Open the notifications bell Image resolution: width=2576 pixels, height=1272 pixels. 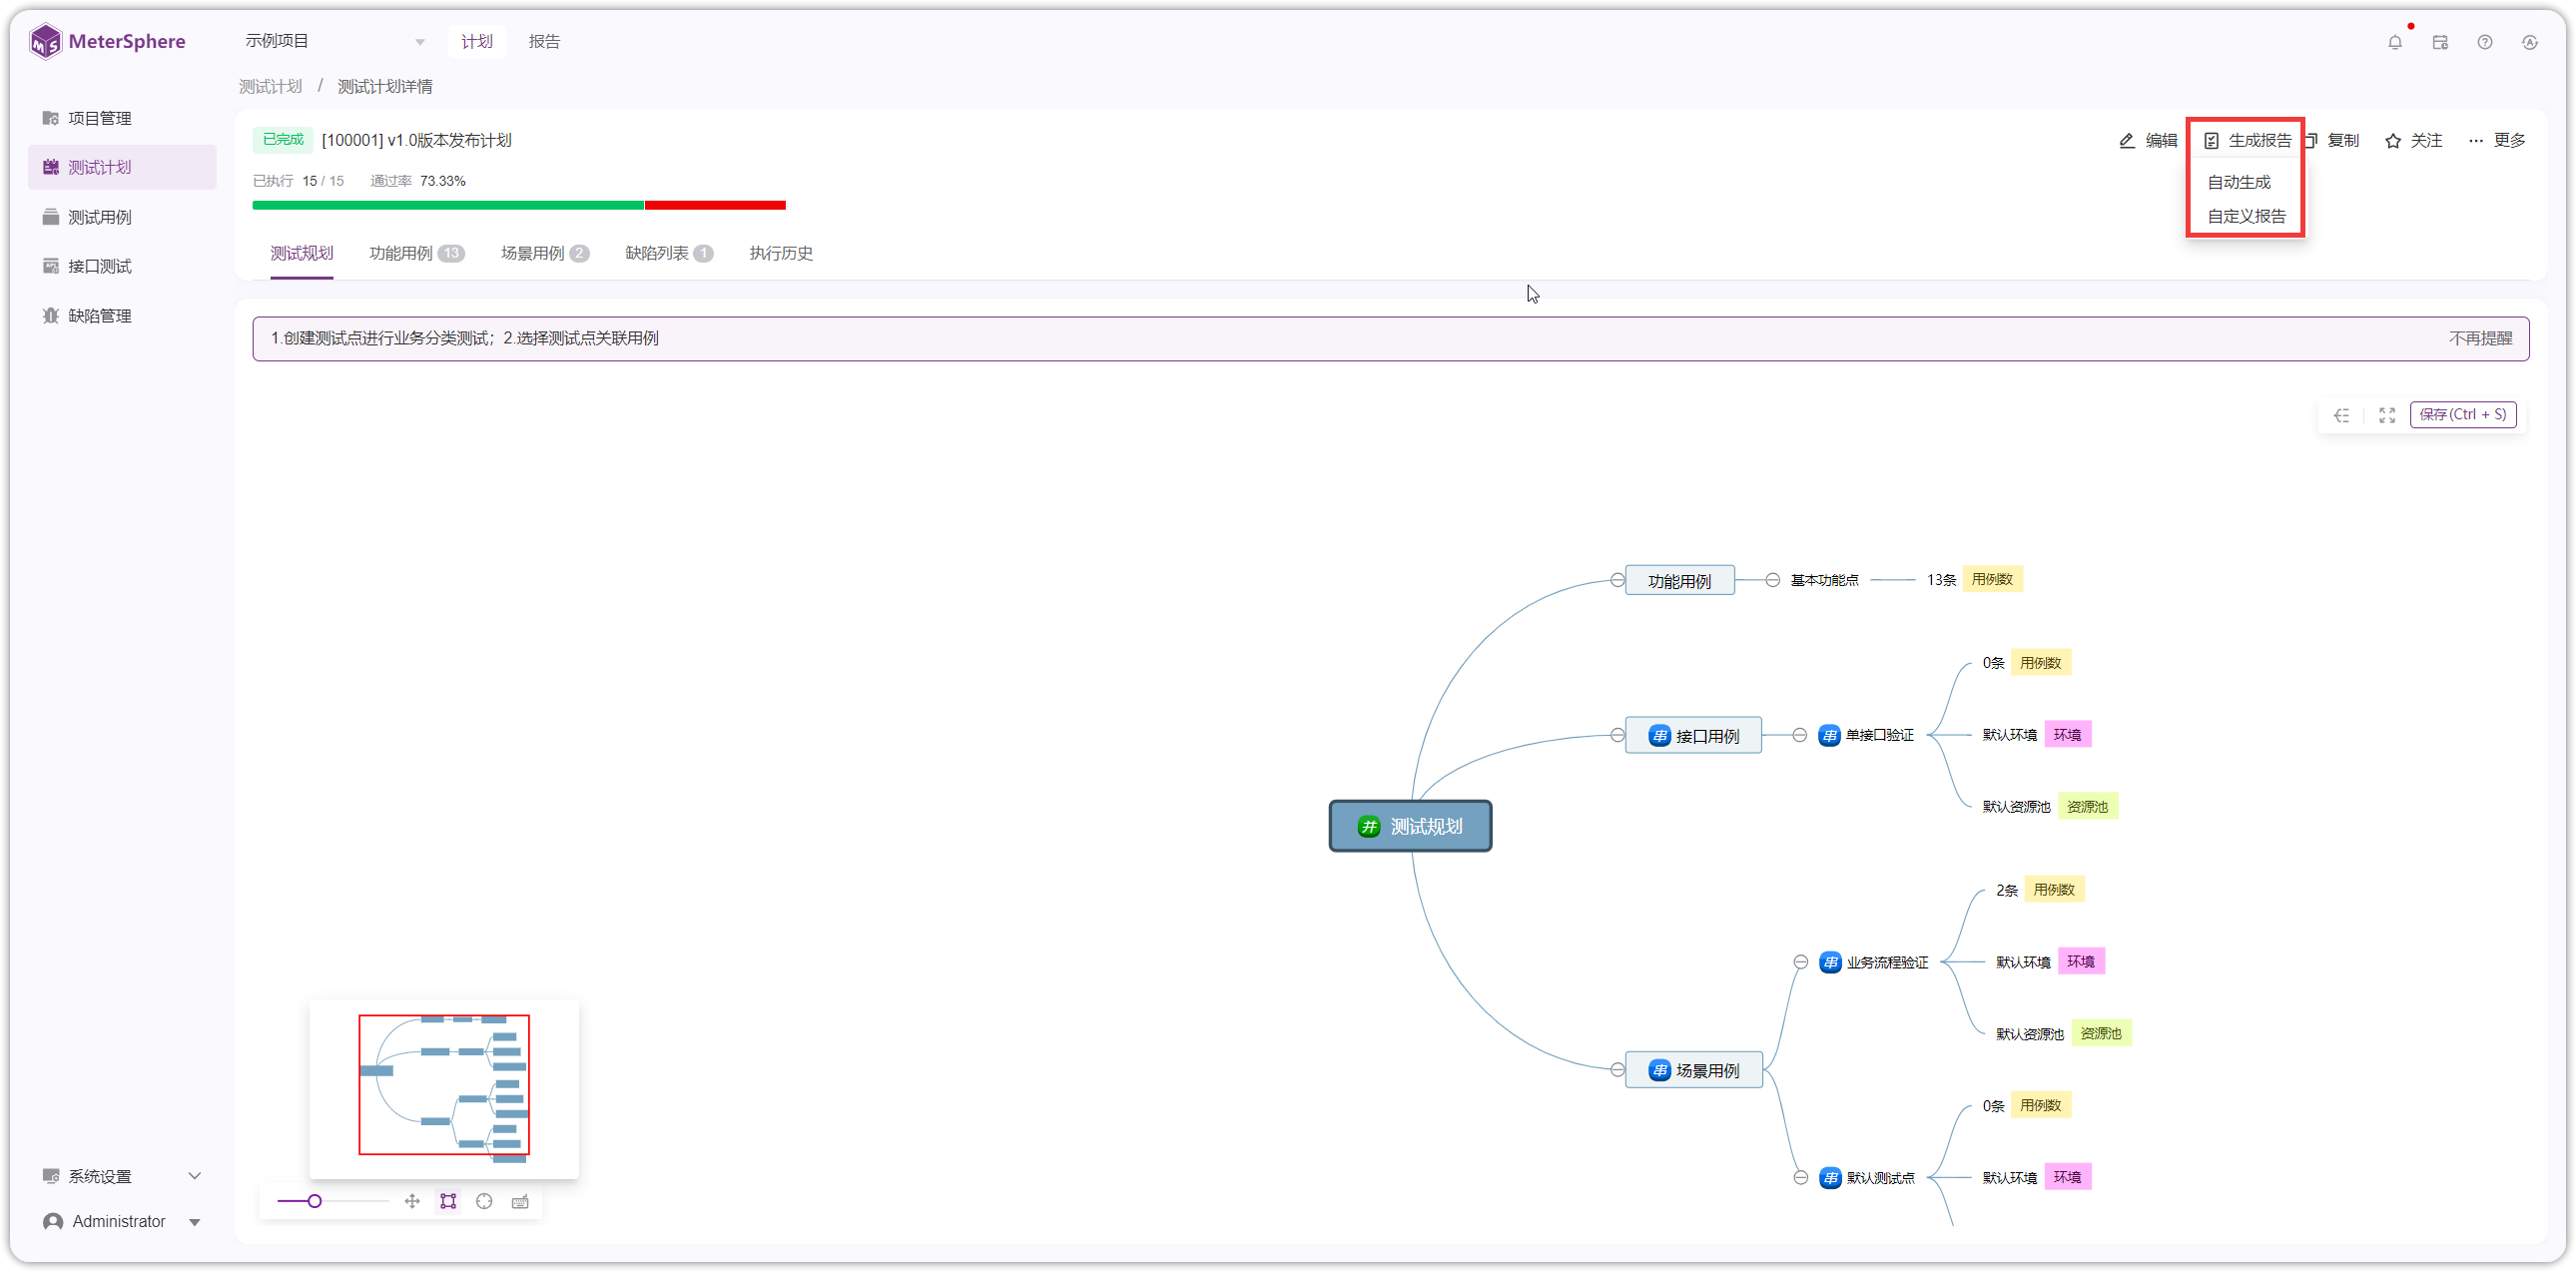[2394, 42]
